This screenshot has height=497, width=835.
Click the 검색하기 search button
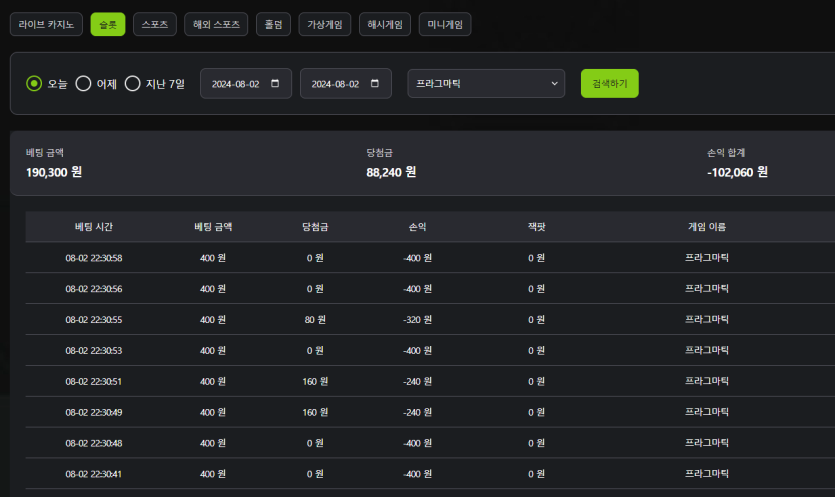coord(609,84)
